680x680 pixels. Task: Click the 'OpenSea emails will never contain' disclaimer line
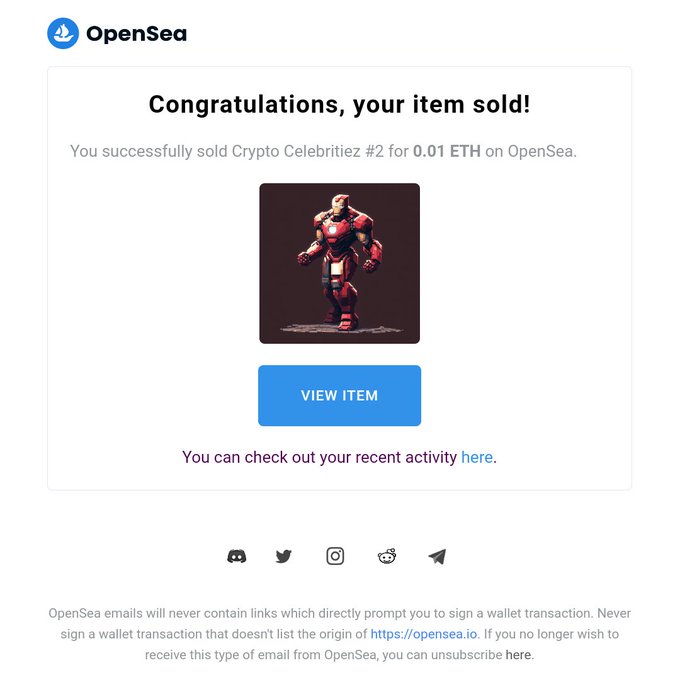[x=340, y=613]
